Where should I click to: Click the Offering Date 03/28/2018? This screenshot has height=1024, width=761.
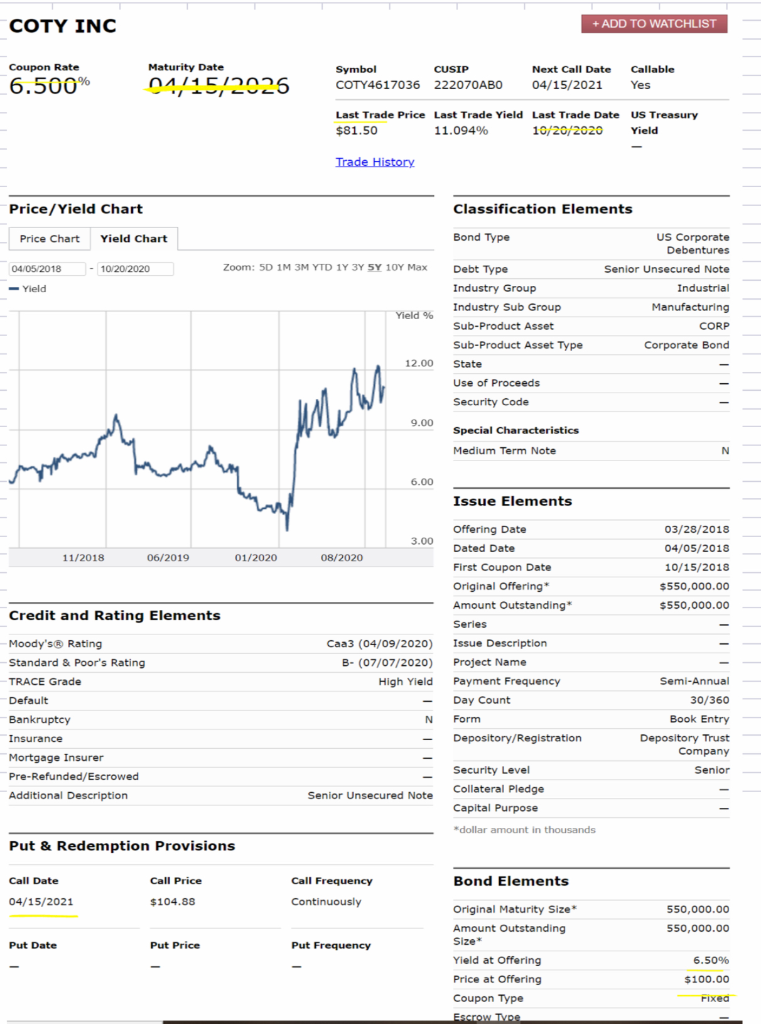click(x=697, y=530)
